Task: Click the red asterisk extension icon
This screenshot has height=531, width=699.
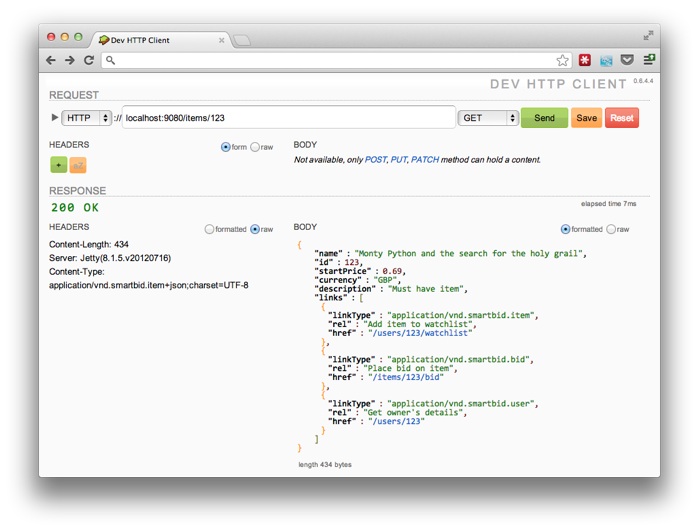Action: [585, 60]
